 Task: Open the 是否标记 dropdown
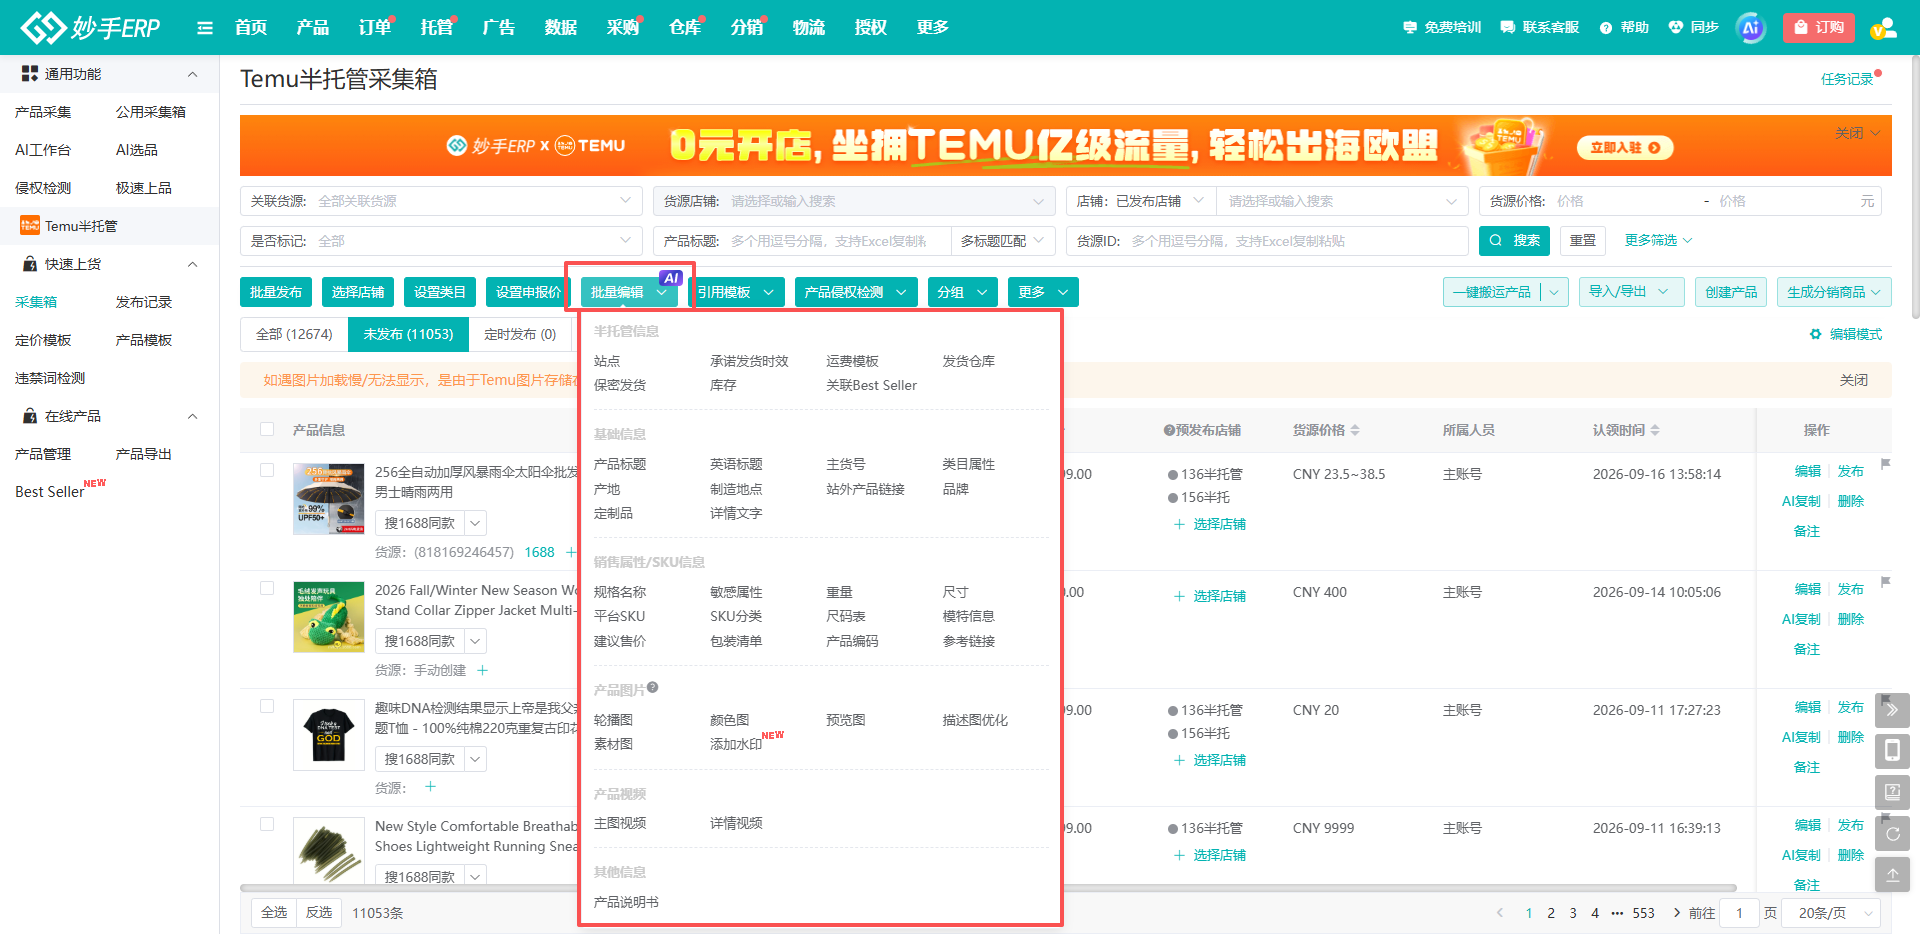441,241
